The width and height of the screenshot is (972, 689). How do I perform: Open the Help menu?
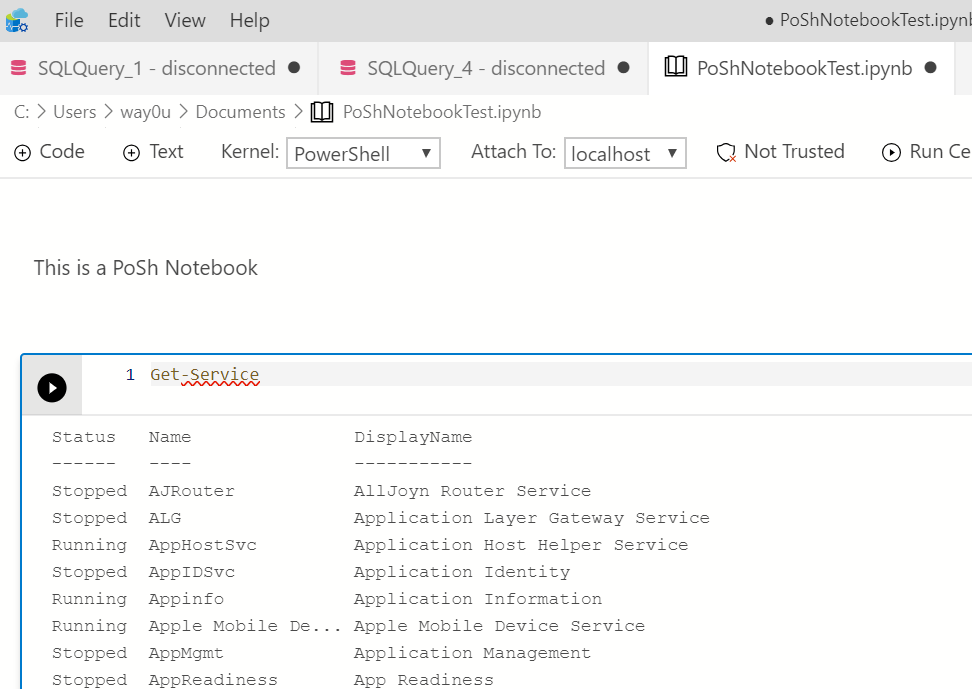point(249,20)
